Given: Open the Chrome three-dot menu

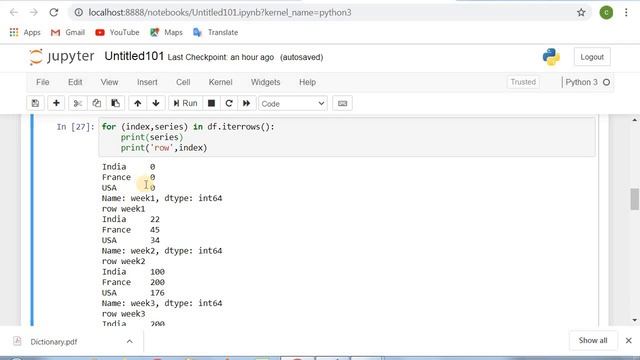Looking at the screenshot, I should click(626, 13).
